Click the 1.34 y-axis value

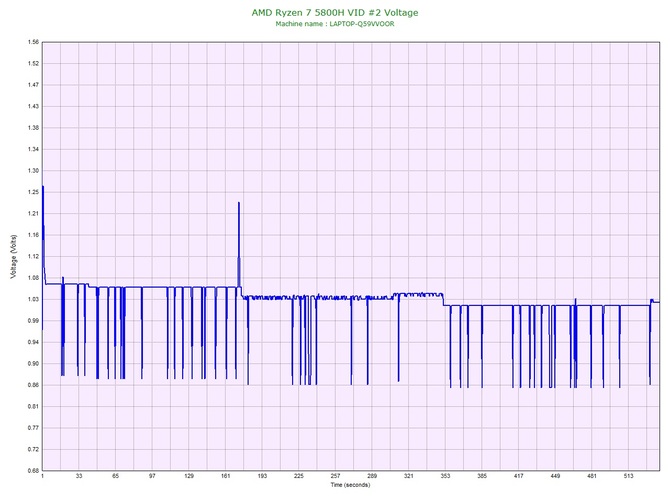coord(33,149)
